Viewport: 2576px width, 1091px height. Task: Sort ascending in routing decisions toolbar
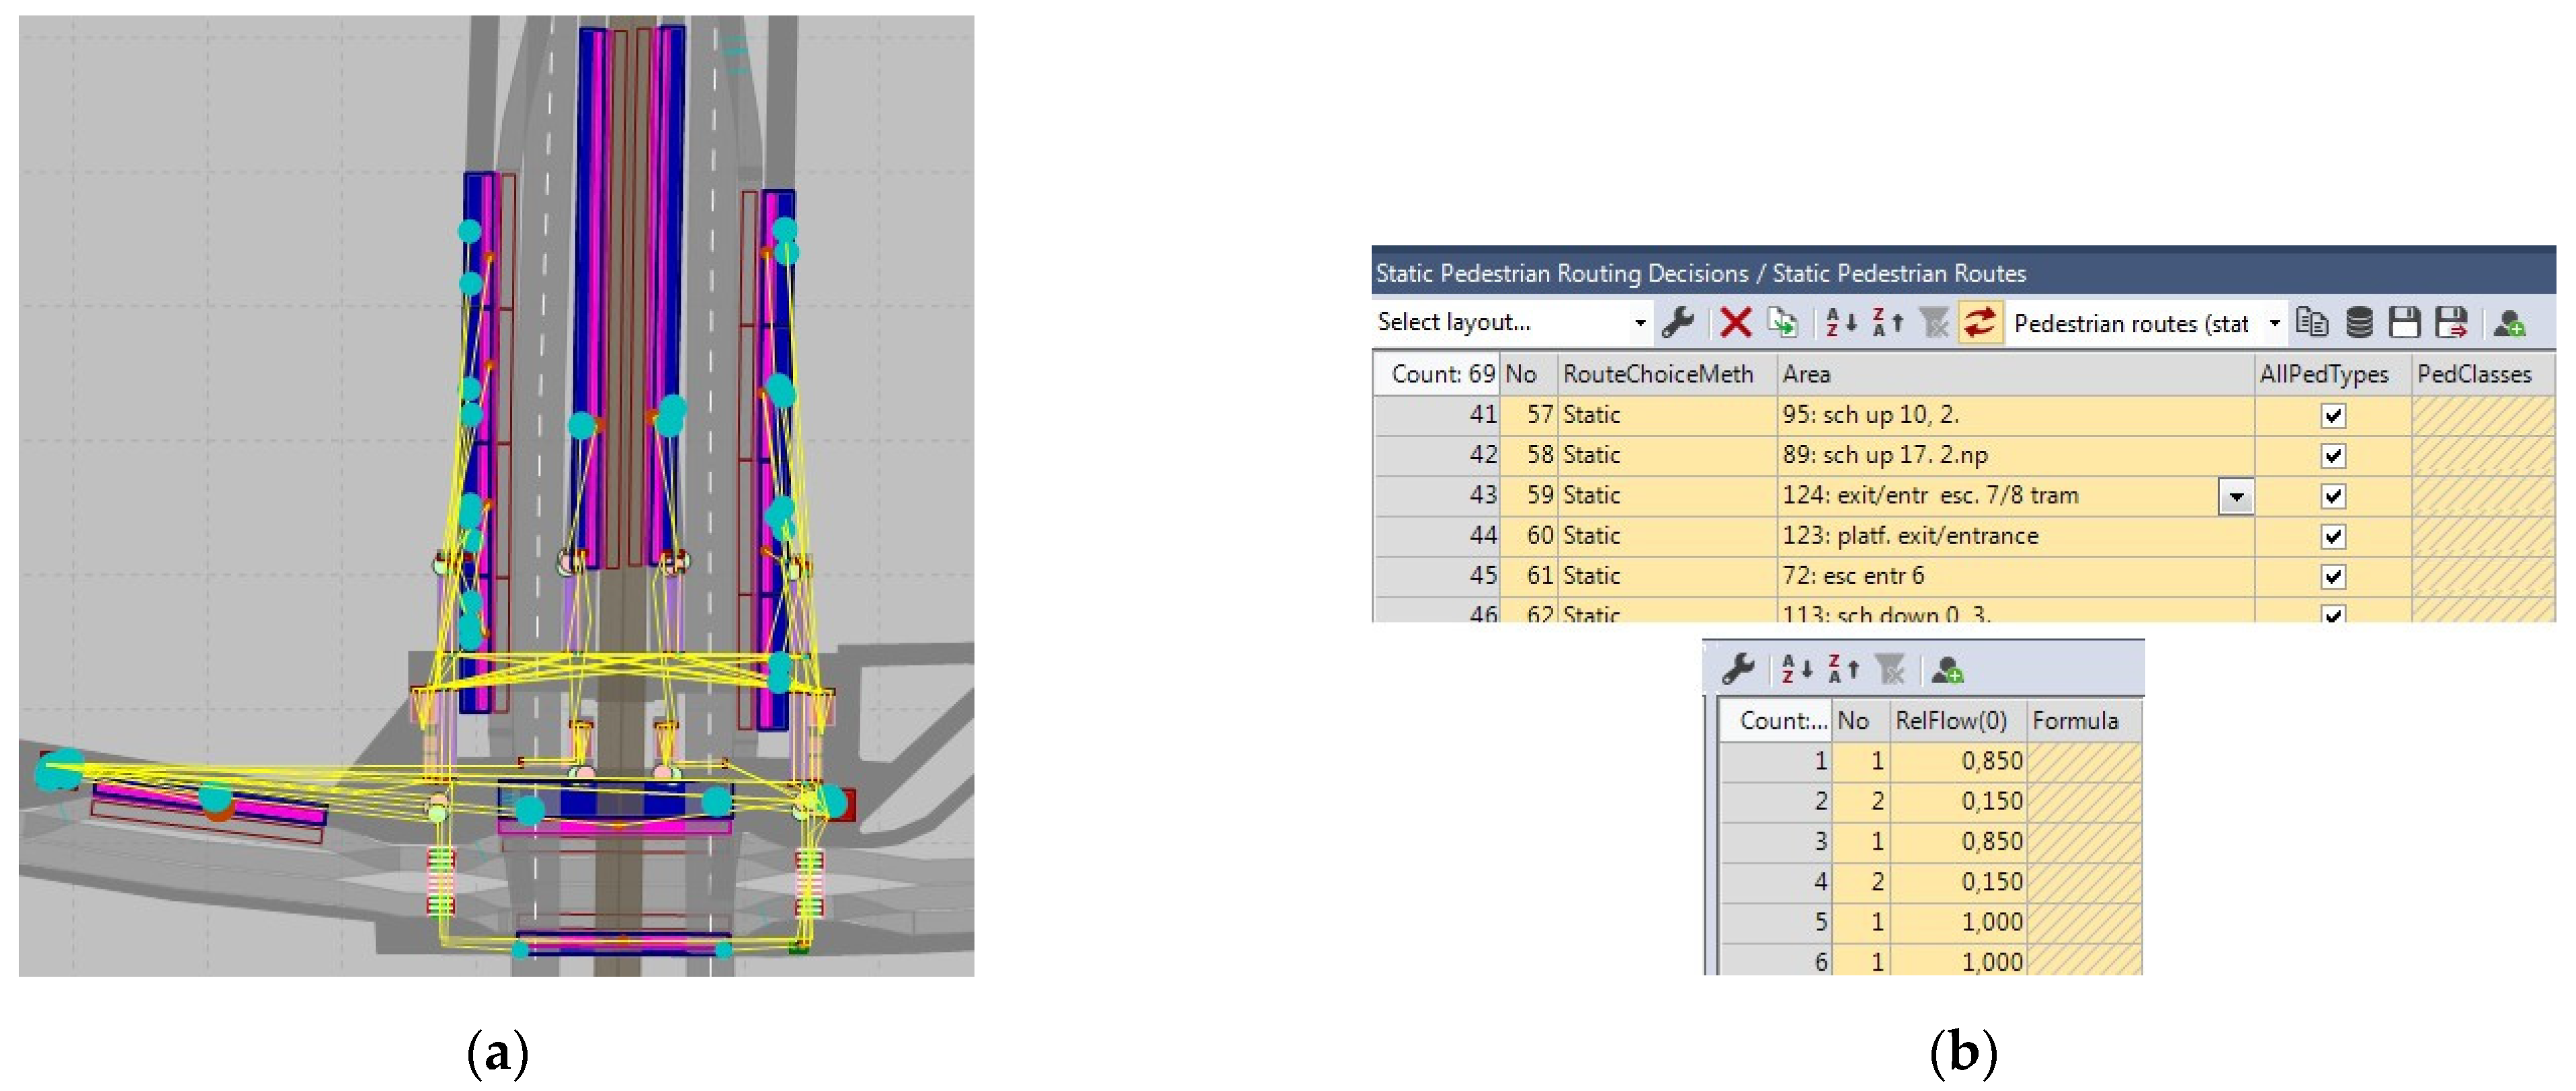(x=1840, y=323)
